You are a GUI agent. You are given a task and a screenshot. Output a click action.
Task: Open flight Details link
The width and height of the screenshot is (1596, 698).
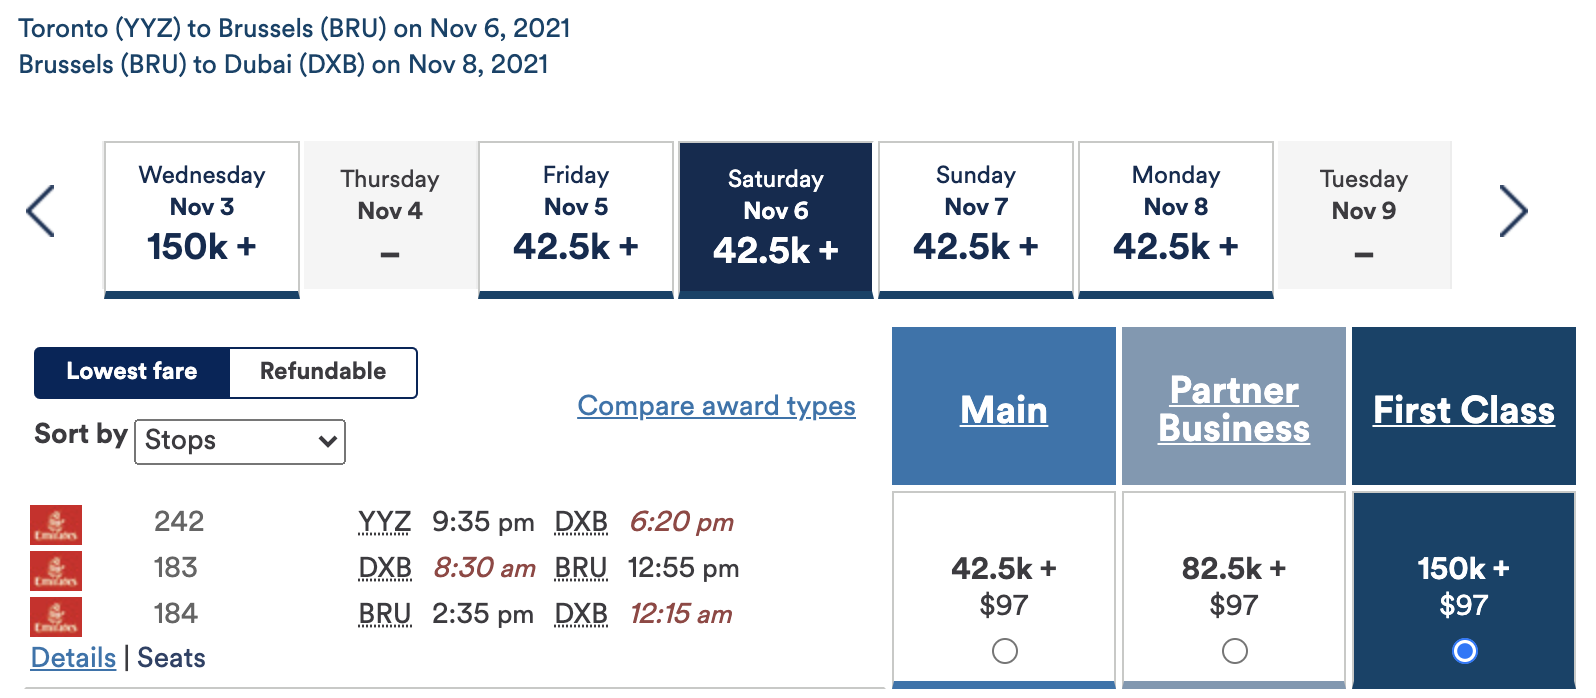point(73,658)
